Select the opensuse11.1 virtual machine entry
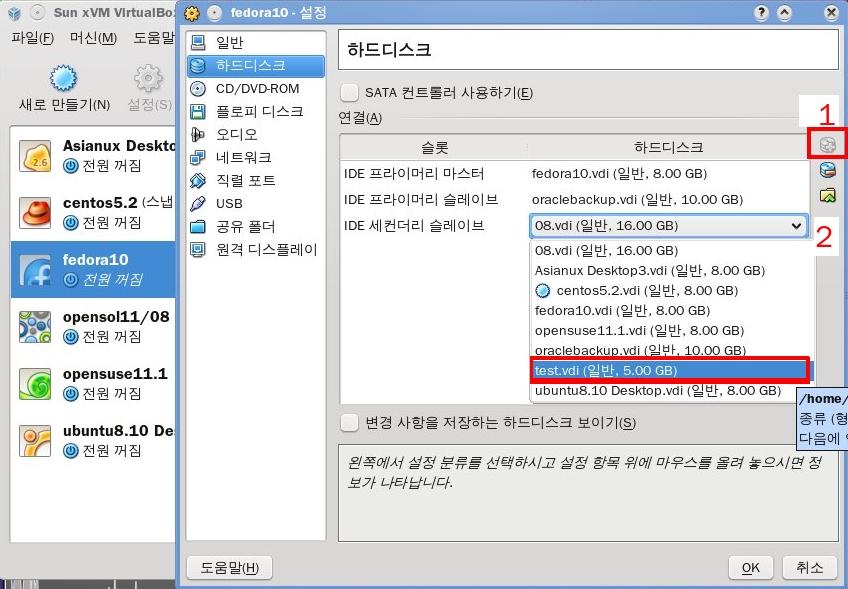Viewport: 848px width, 589px height. click(93, 383)
